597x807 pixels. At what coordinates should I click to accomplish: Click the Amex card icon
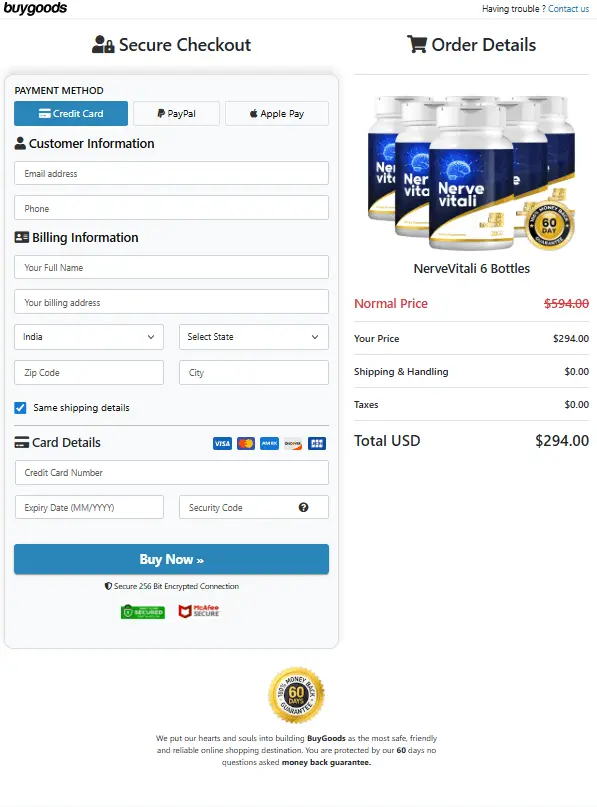[x=269, y=443]
